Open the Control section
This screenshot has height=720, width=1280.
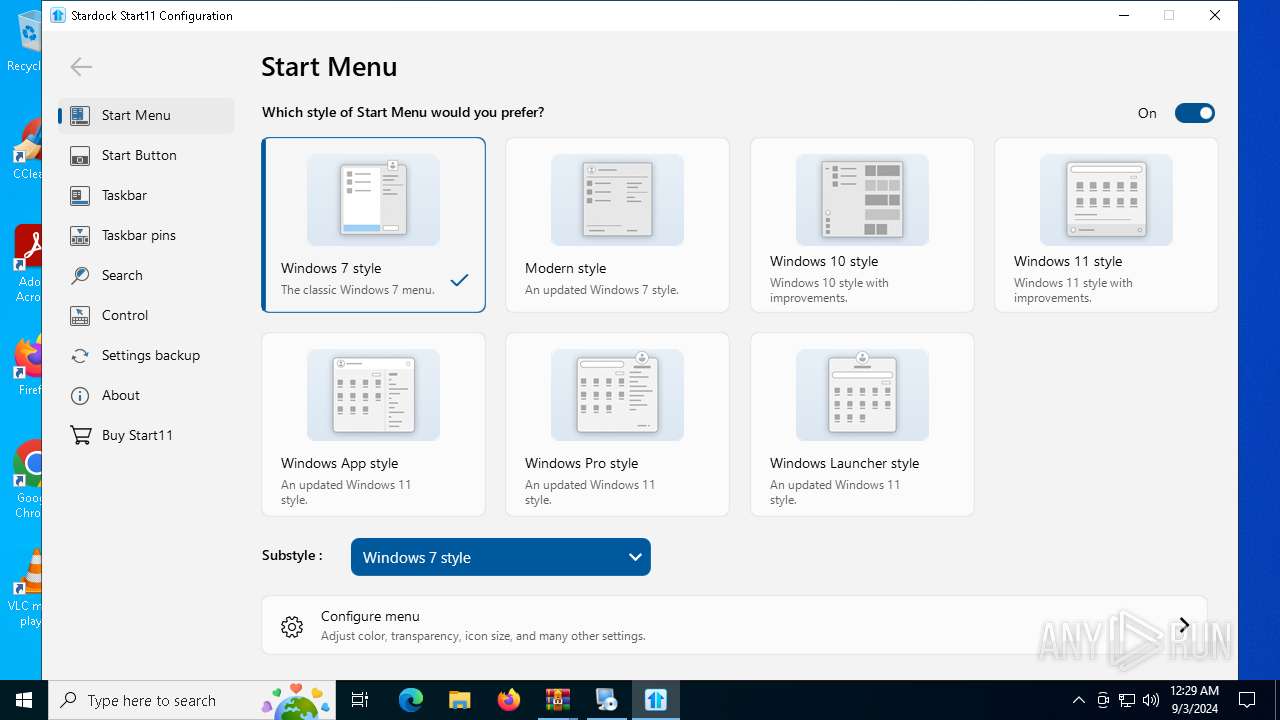pos(146,315)
